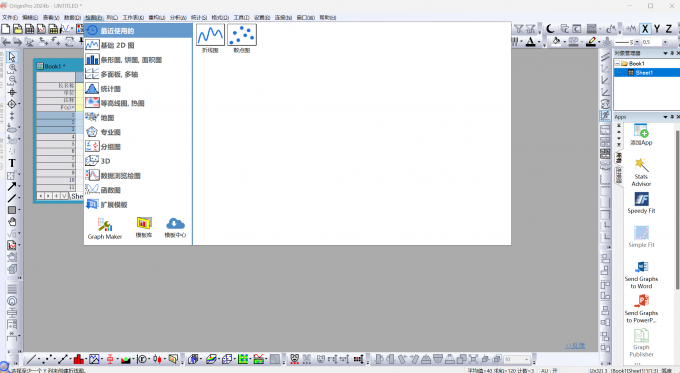This screenshot has width=680, height=373.
Task: Select Sheet1 in the project manager tree
Action: (644, 73)
